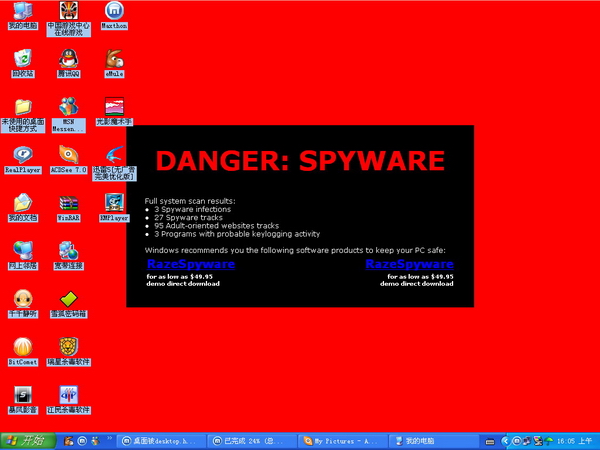The width and height of the screenshot is (600, 450).
Task: Click the "27 Spyware tracks" line
Action: [188, 217]
